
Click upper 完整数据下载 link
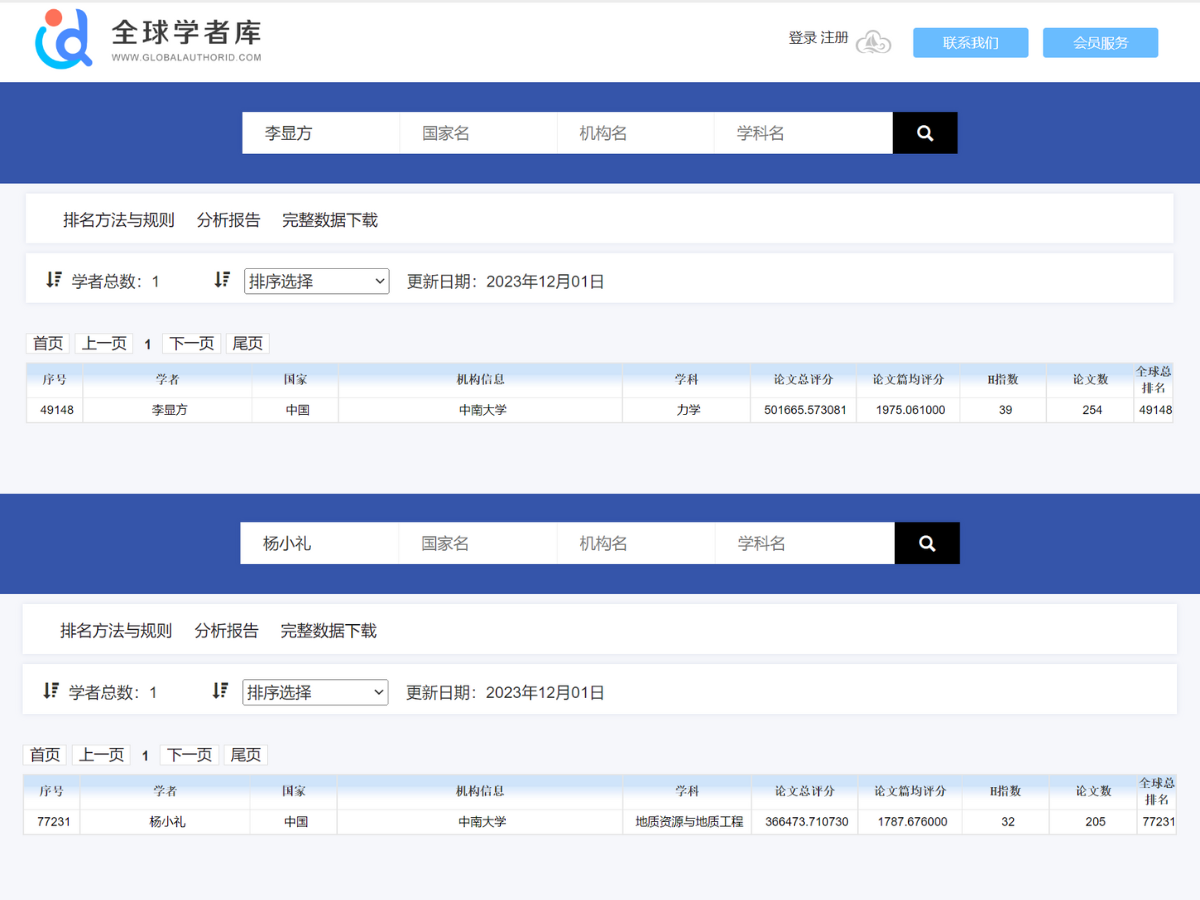pyautogui.click(x=329, y=220)
